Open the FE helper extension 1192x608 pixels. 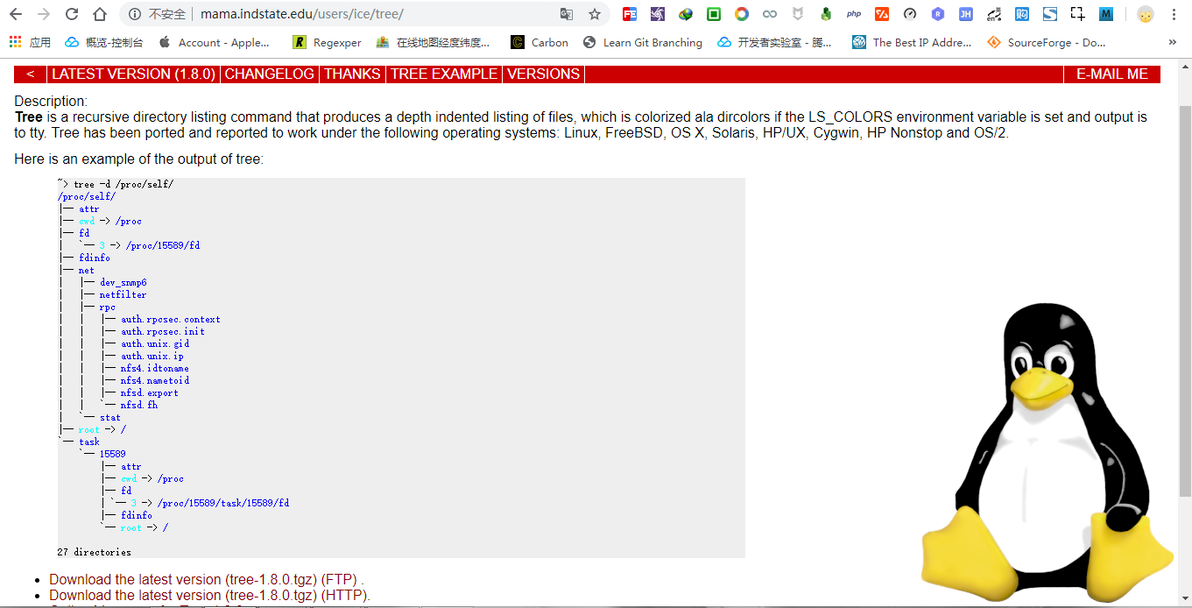tap(629, 14)
